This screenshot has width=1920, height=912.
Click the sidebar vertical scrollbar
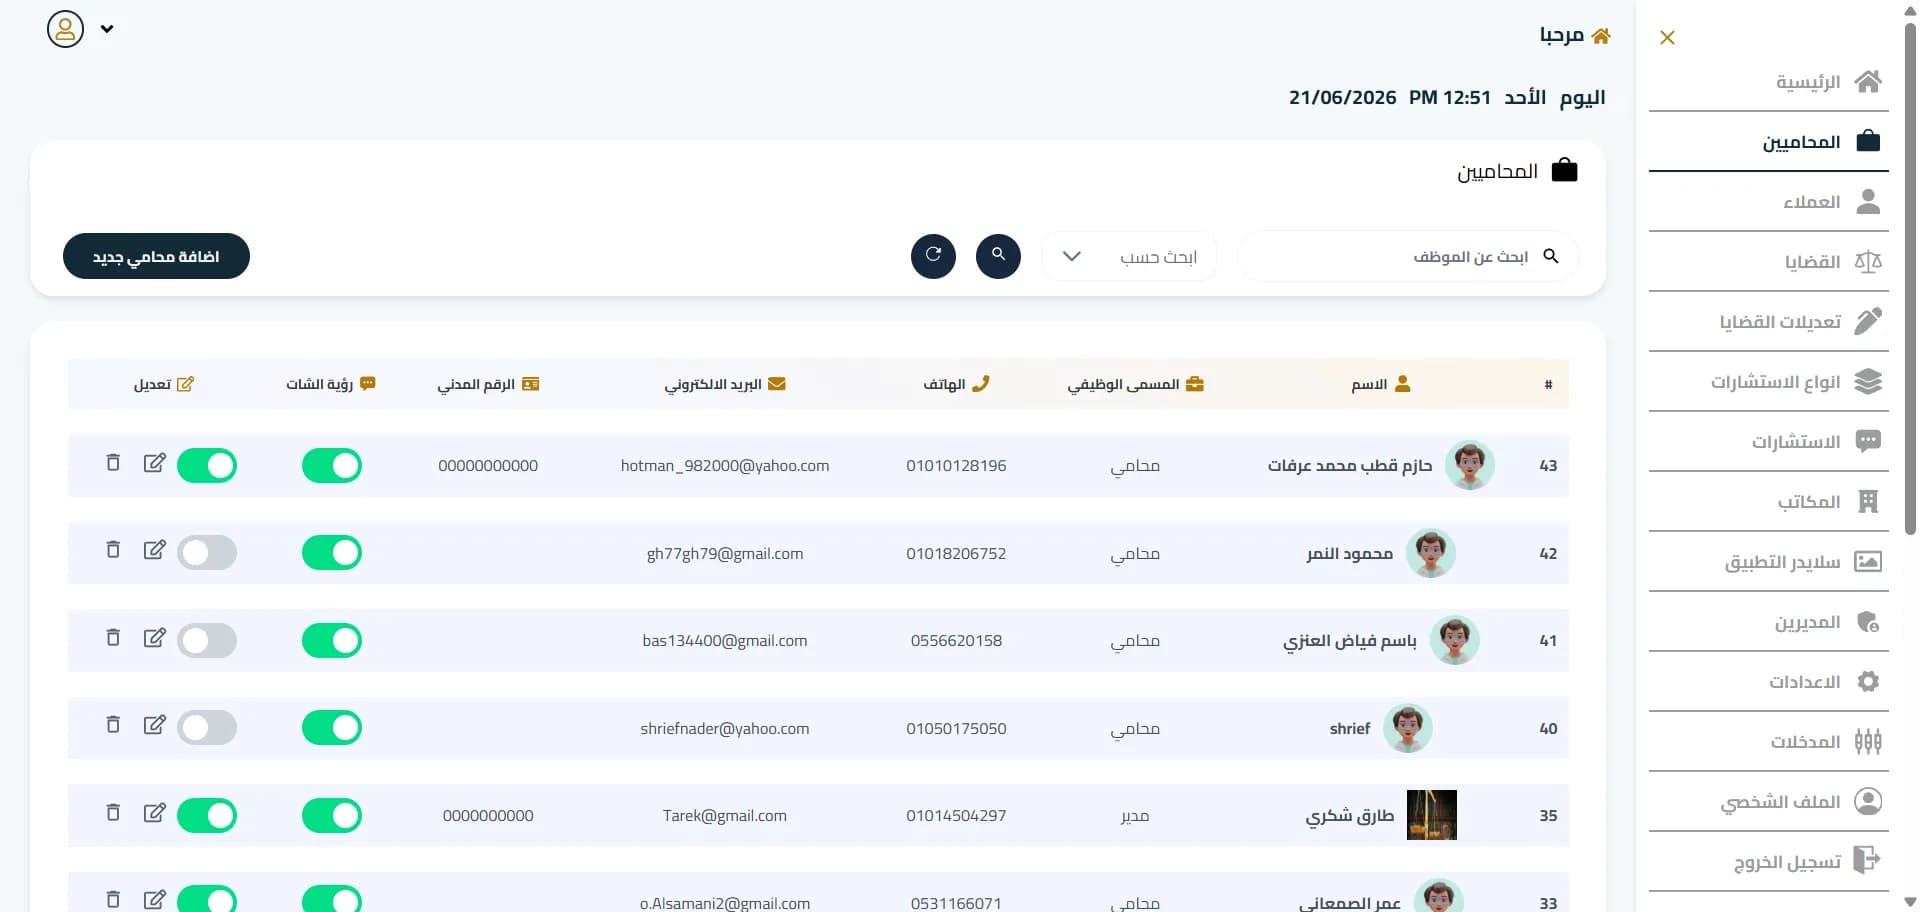click(1910, 280)
